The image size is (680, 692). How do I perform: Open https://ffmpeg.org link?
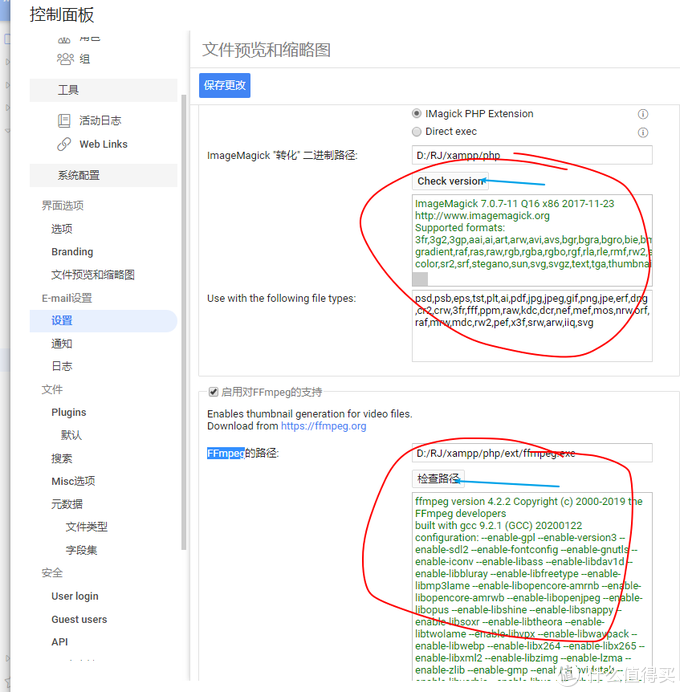(323, 426)
